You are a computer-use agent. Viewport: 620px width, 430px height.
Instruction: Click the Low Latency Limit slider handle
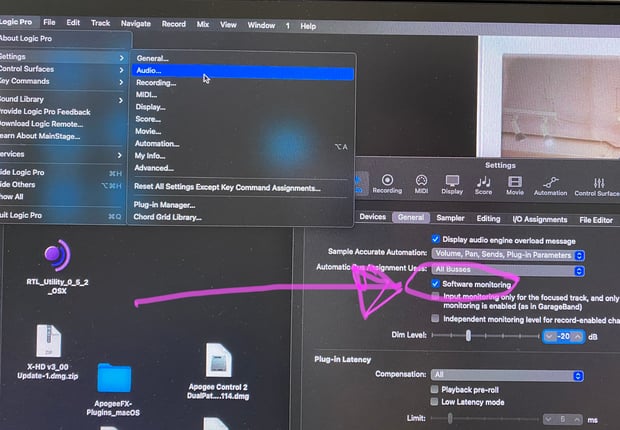[x=450, y=418]
